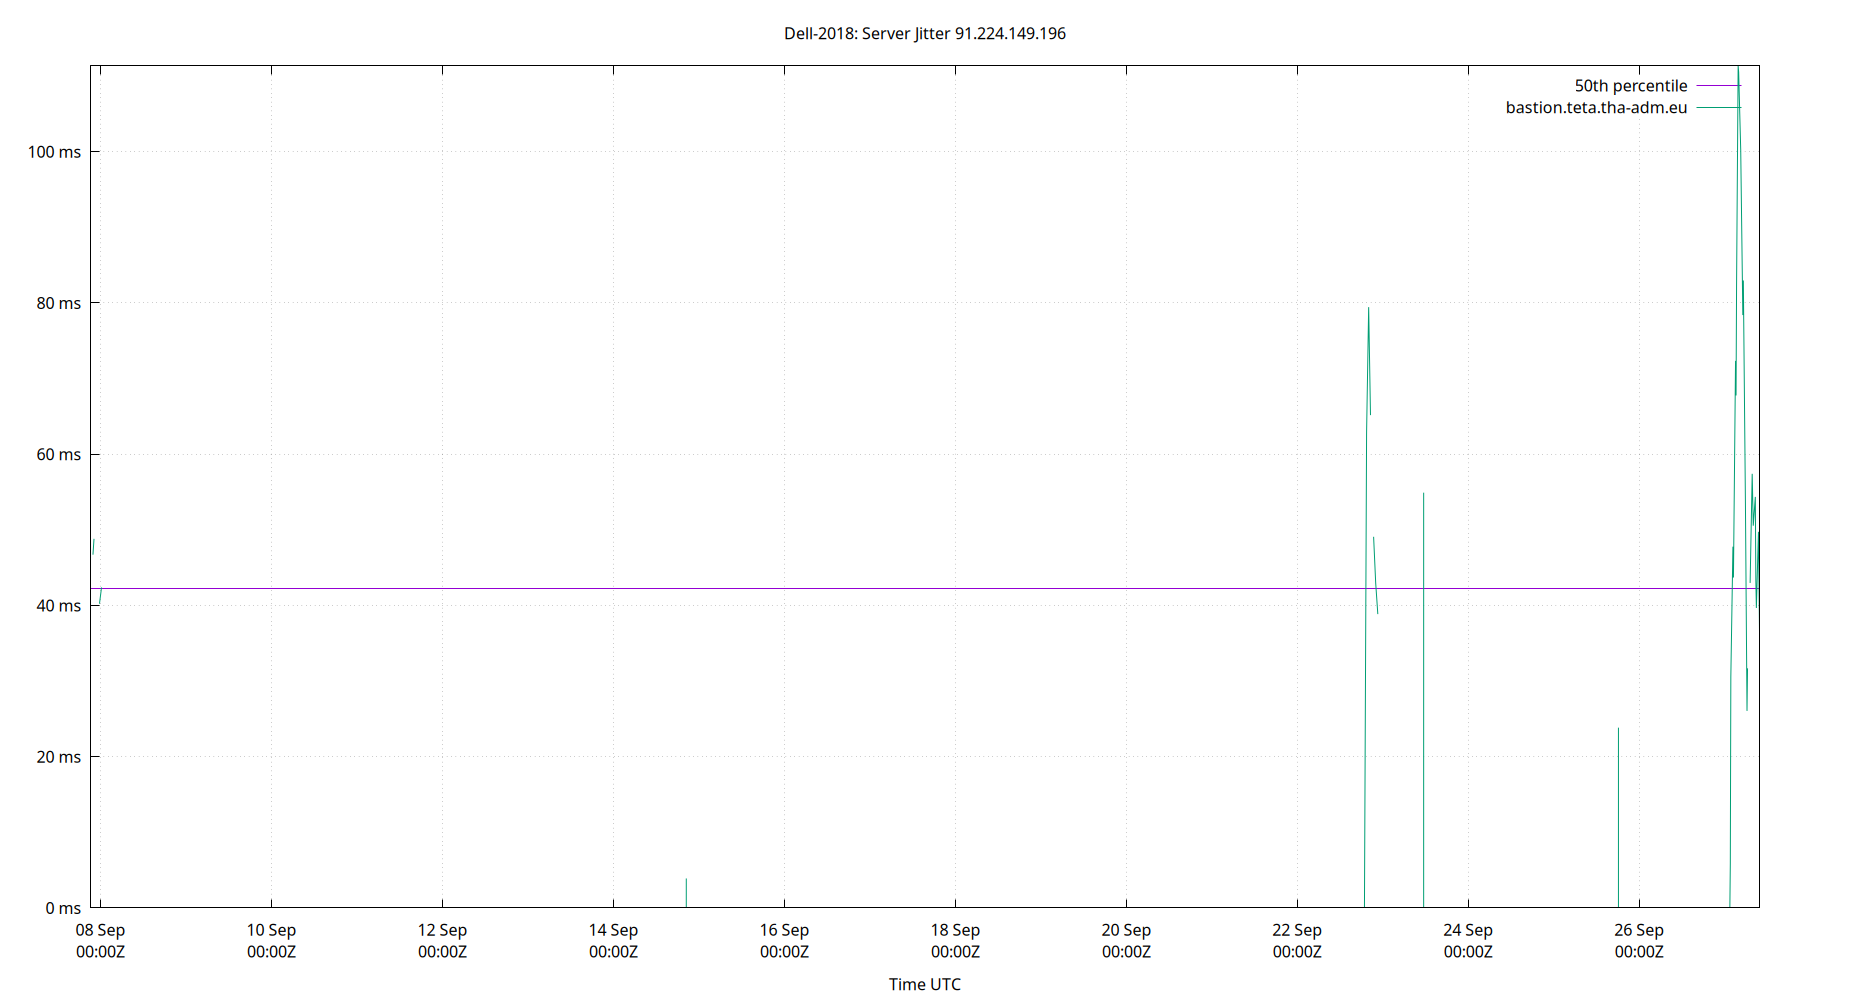Click the '26 Sep' x-axis date label
This screenshot has height=1000, width=1850.
(1640, 930)
